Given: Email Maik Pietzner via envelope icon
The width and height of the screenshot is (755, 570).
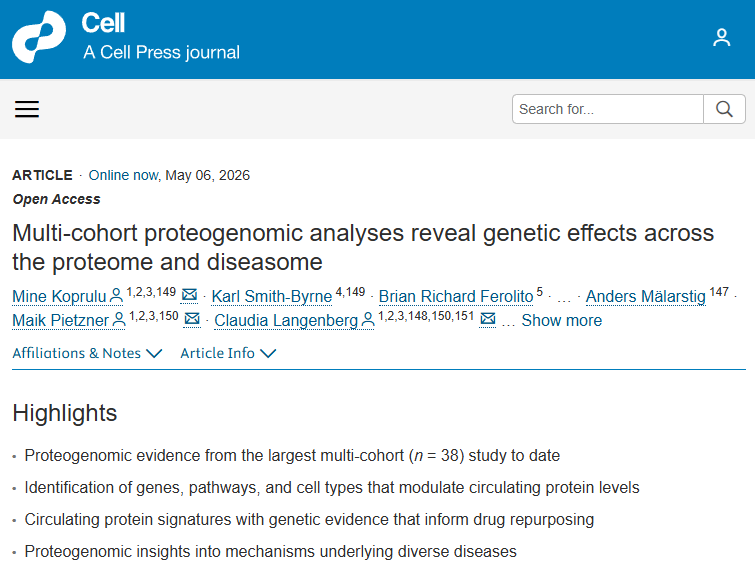Looking at the screenshot, I should pos(192,319).
